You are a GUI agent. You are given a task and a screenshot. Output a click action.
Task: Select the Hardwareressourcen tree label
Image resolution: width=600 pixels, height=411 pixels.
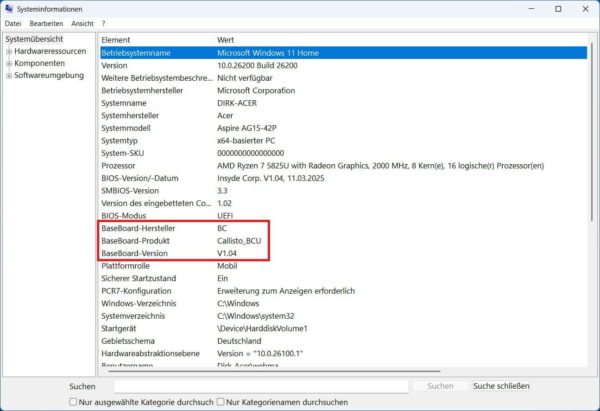pyautogui.click(x=50, y=51)
